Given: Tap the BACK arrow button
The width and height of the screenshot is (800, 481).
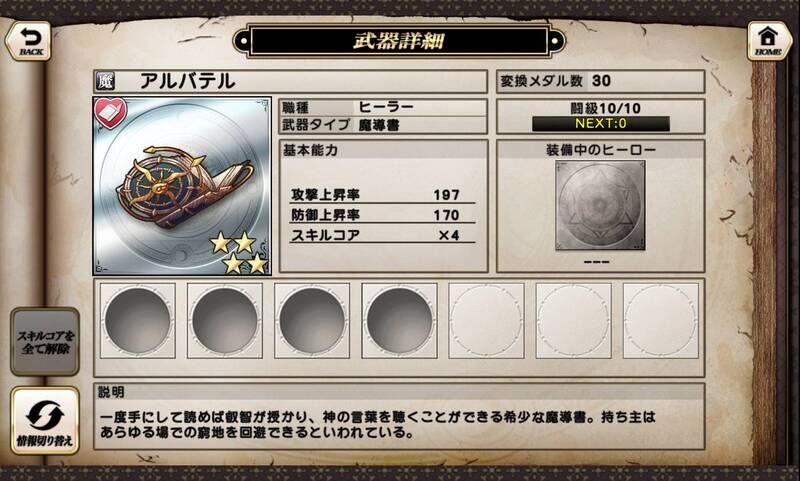Looking at the screenshot, I should (x=29, y=41).
